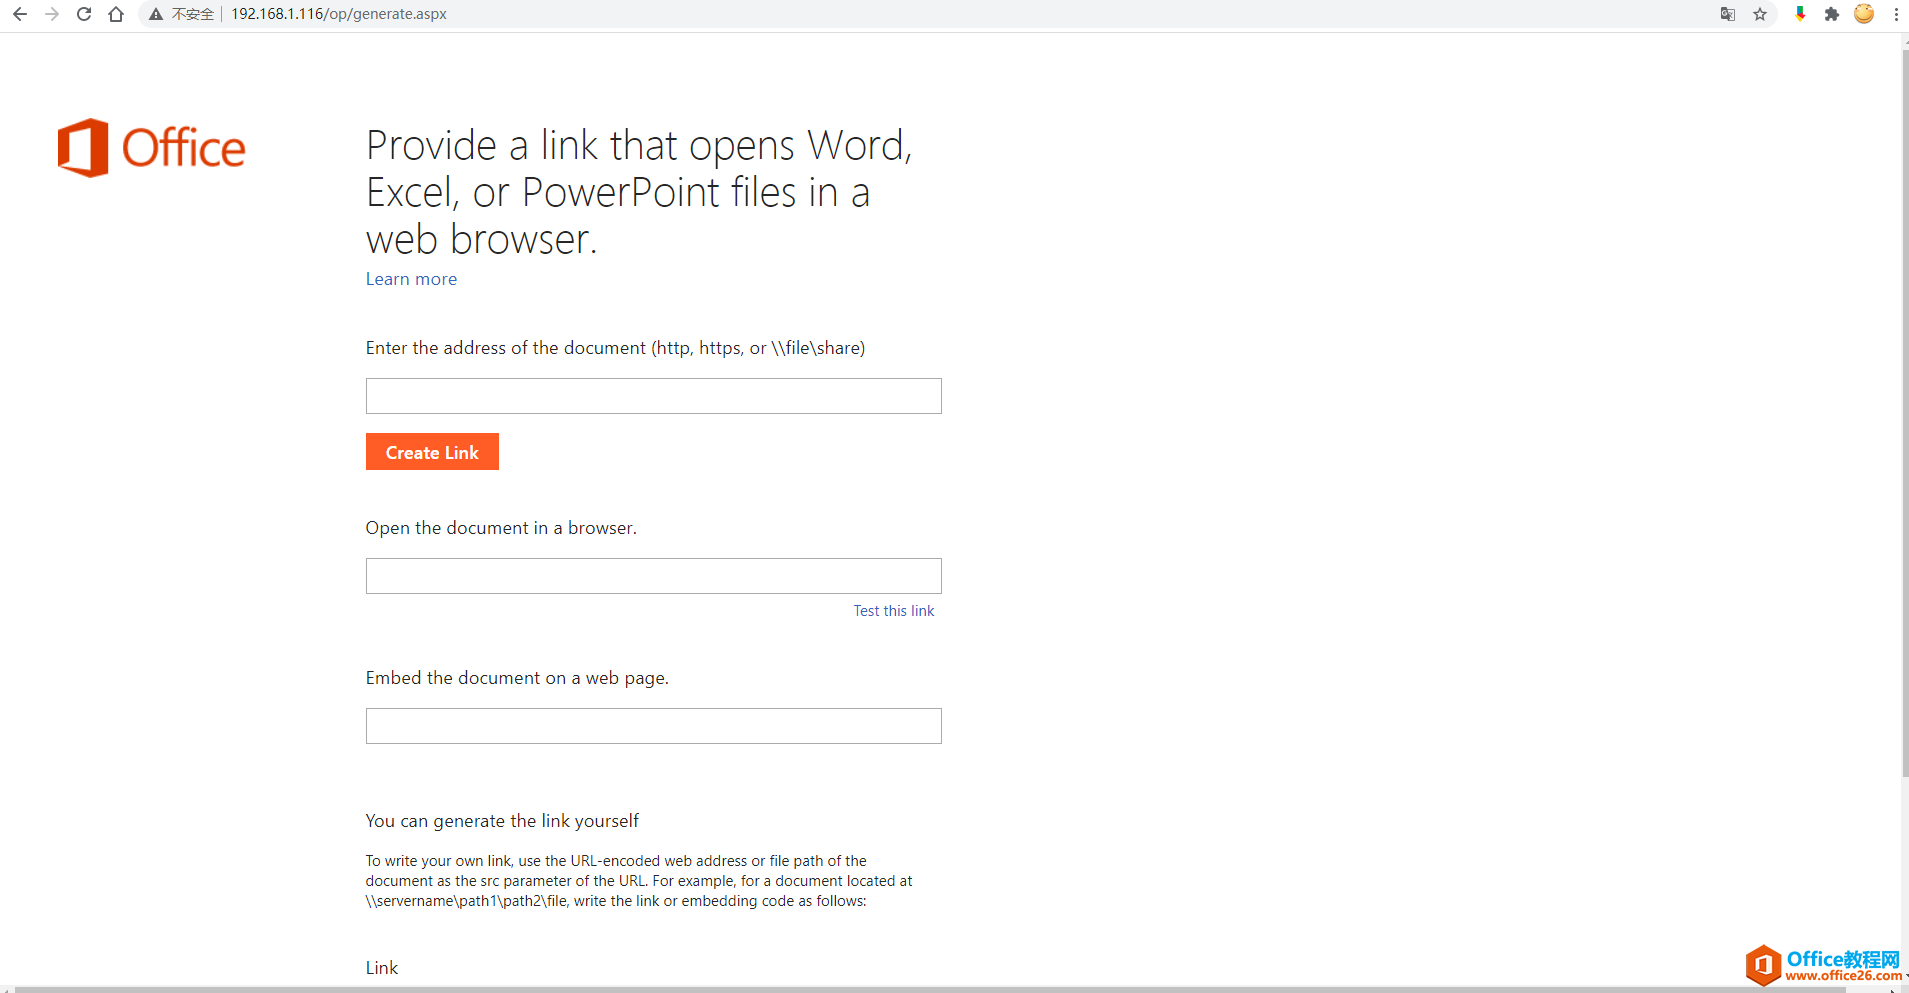1909x993 pixels.
Task: Open the colorful download arrow extension
Action: (1800, 14)
